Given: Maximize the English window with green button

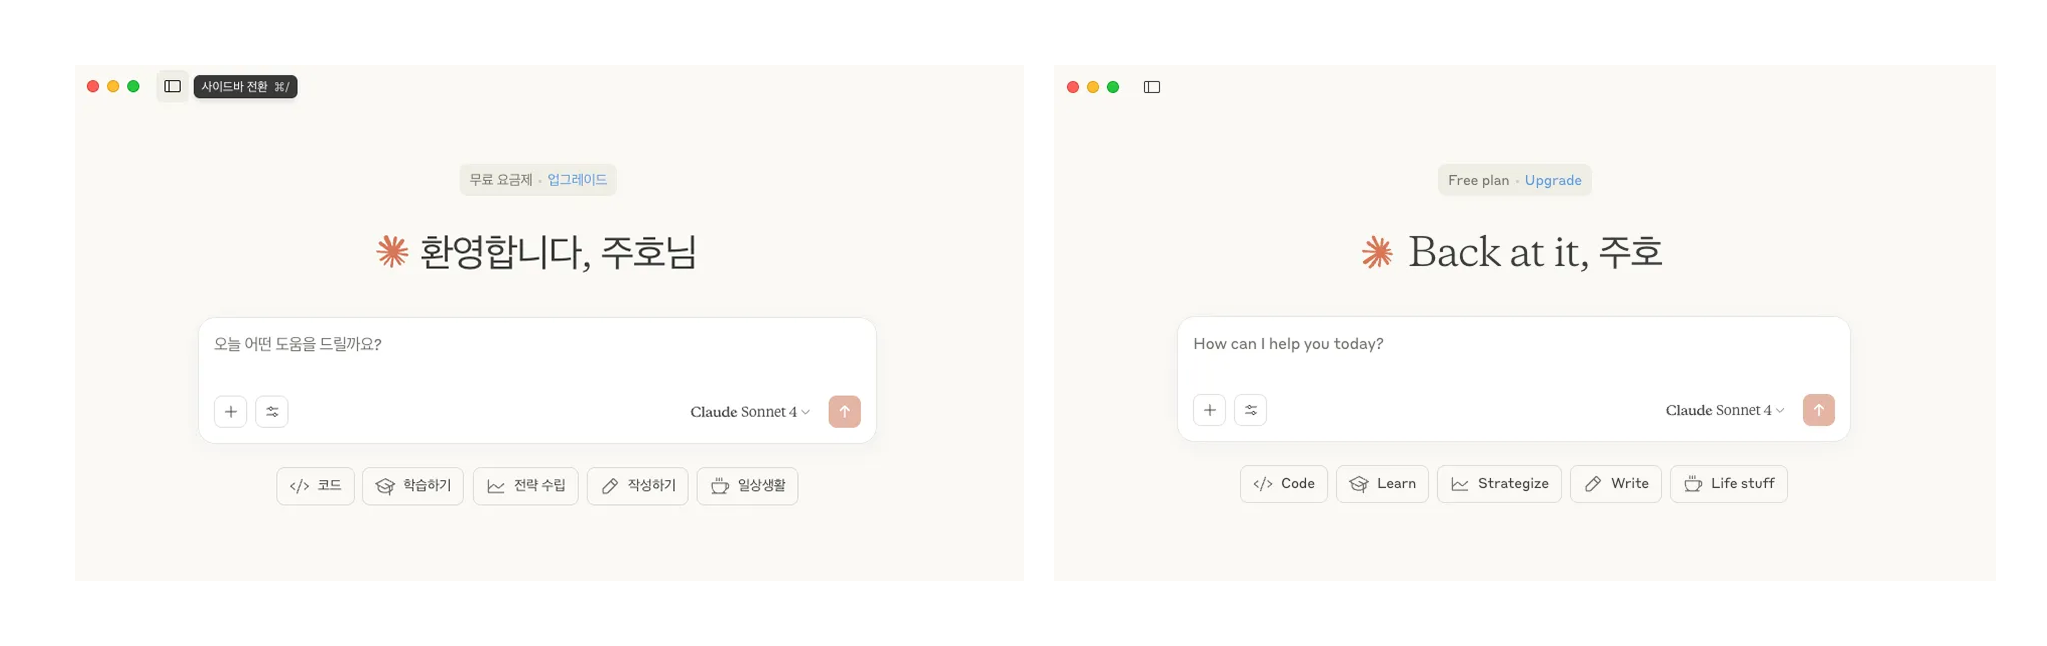Looking at the screenshot, I should pos(1113,87).
